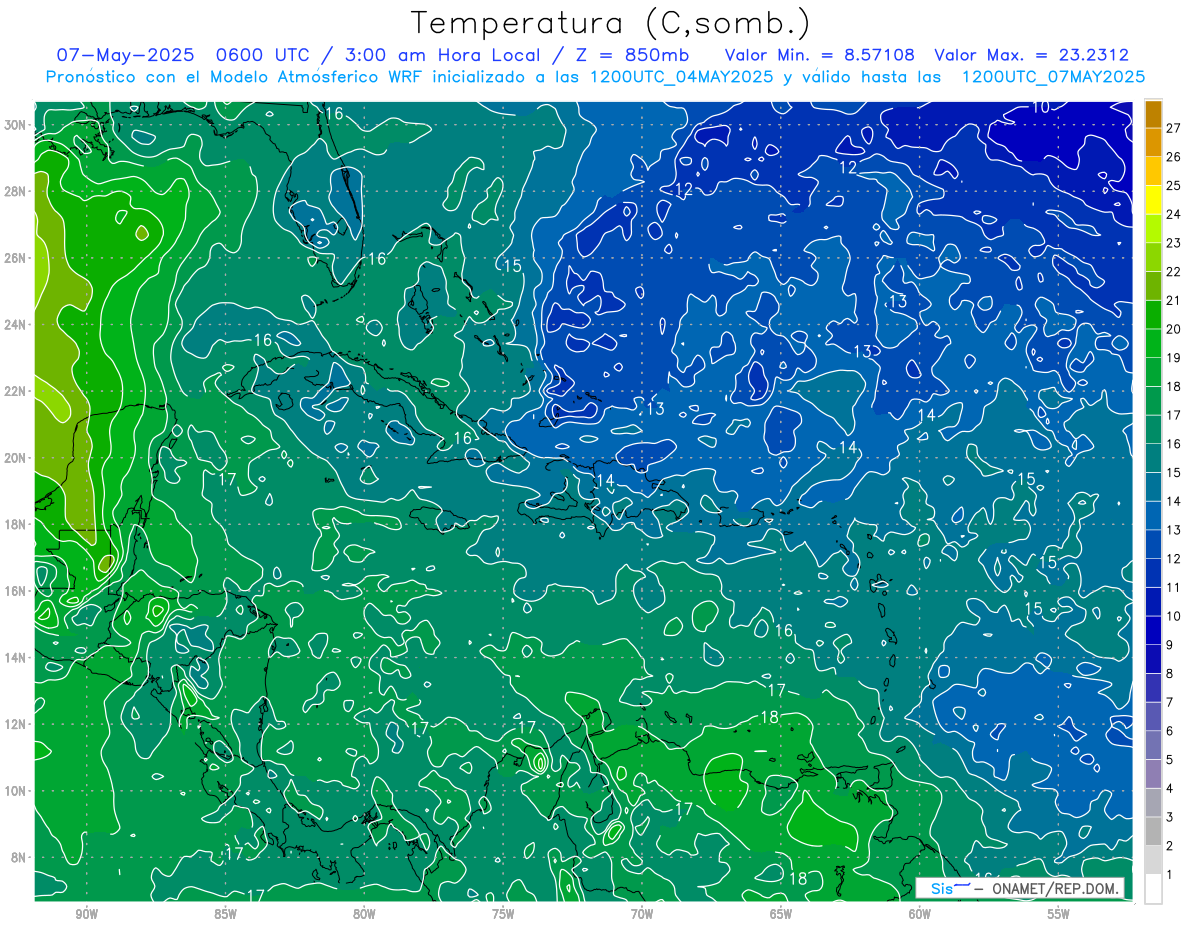Click the 85W longitude axis label
Image resolution: width=1200 pixels, height=927 pixels.
tap(225, 914)
